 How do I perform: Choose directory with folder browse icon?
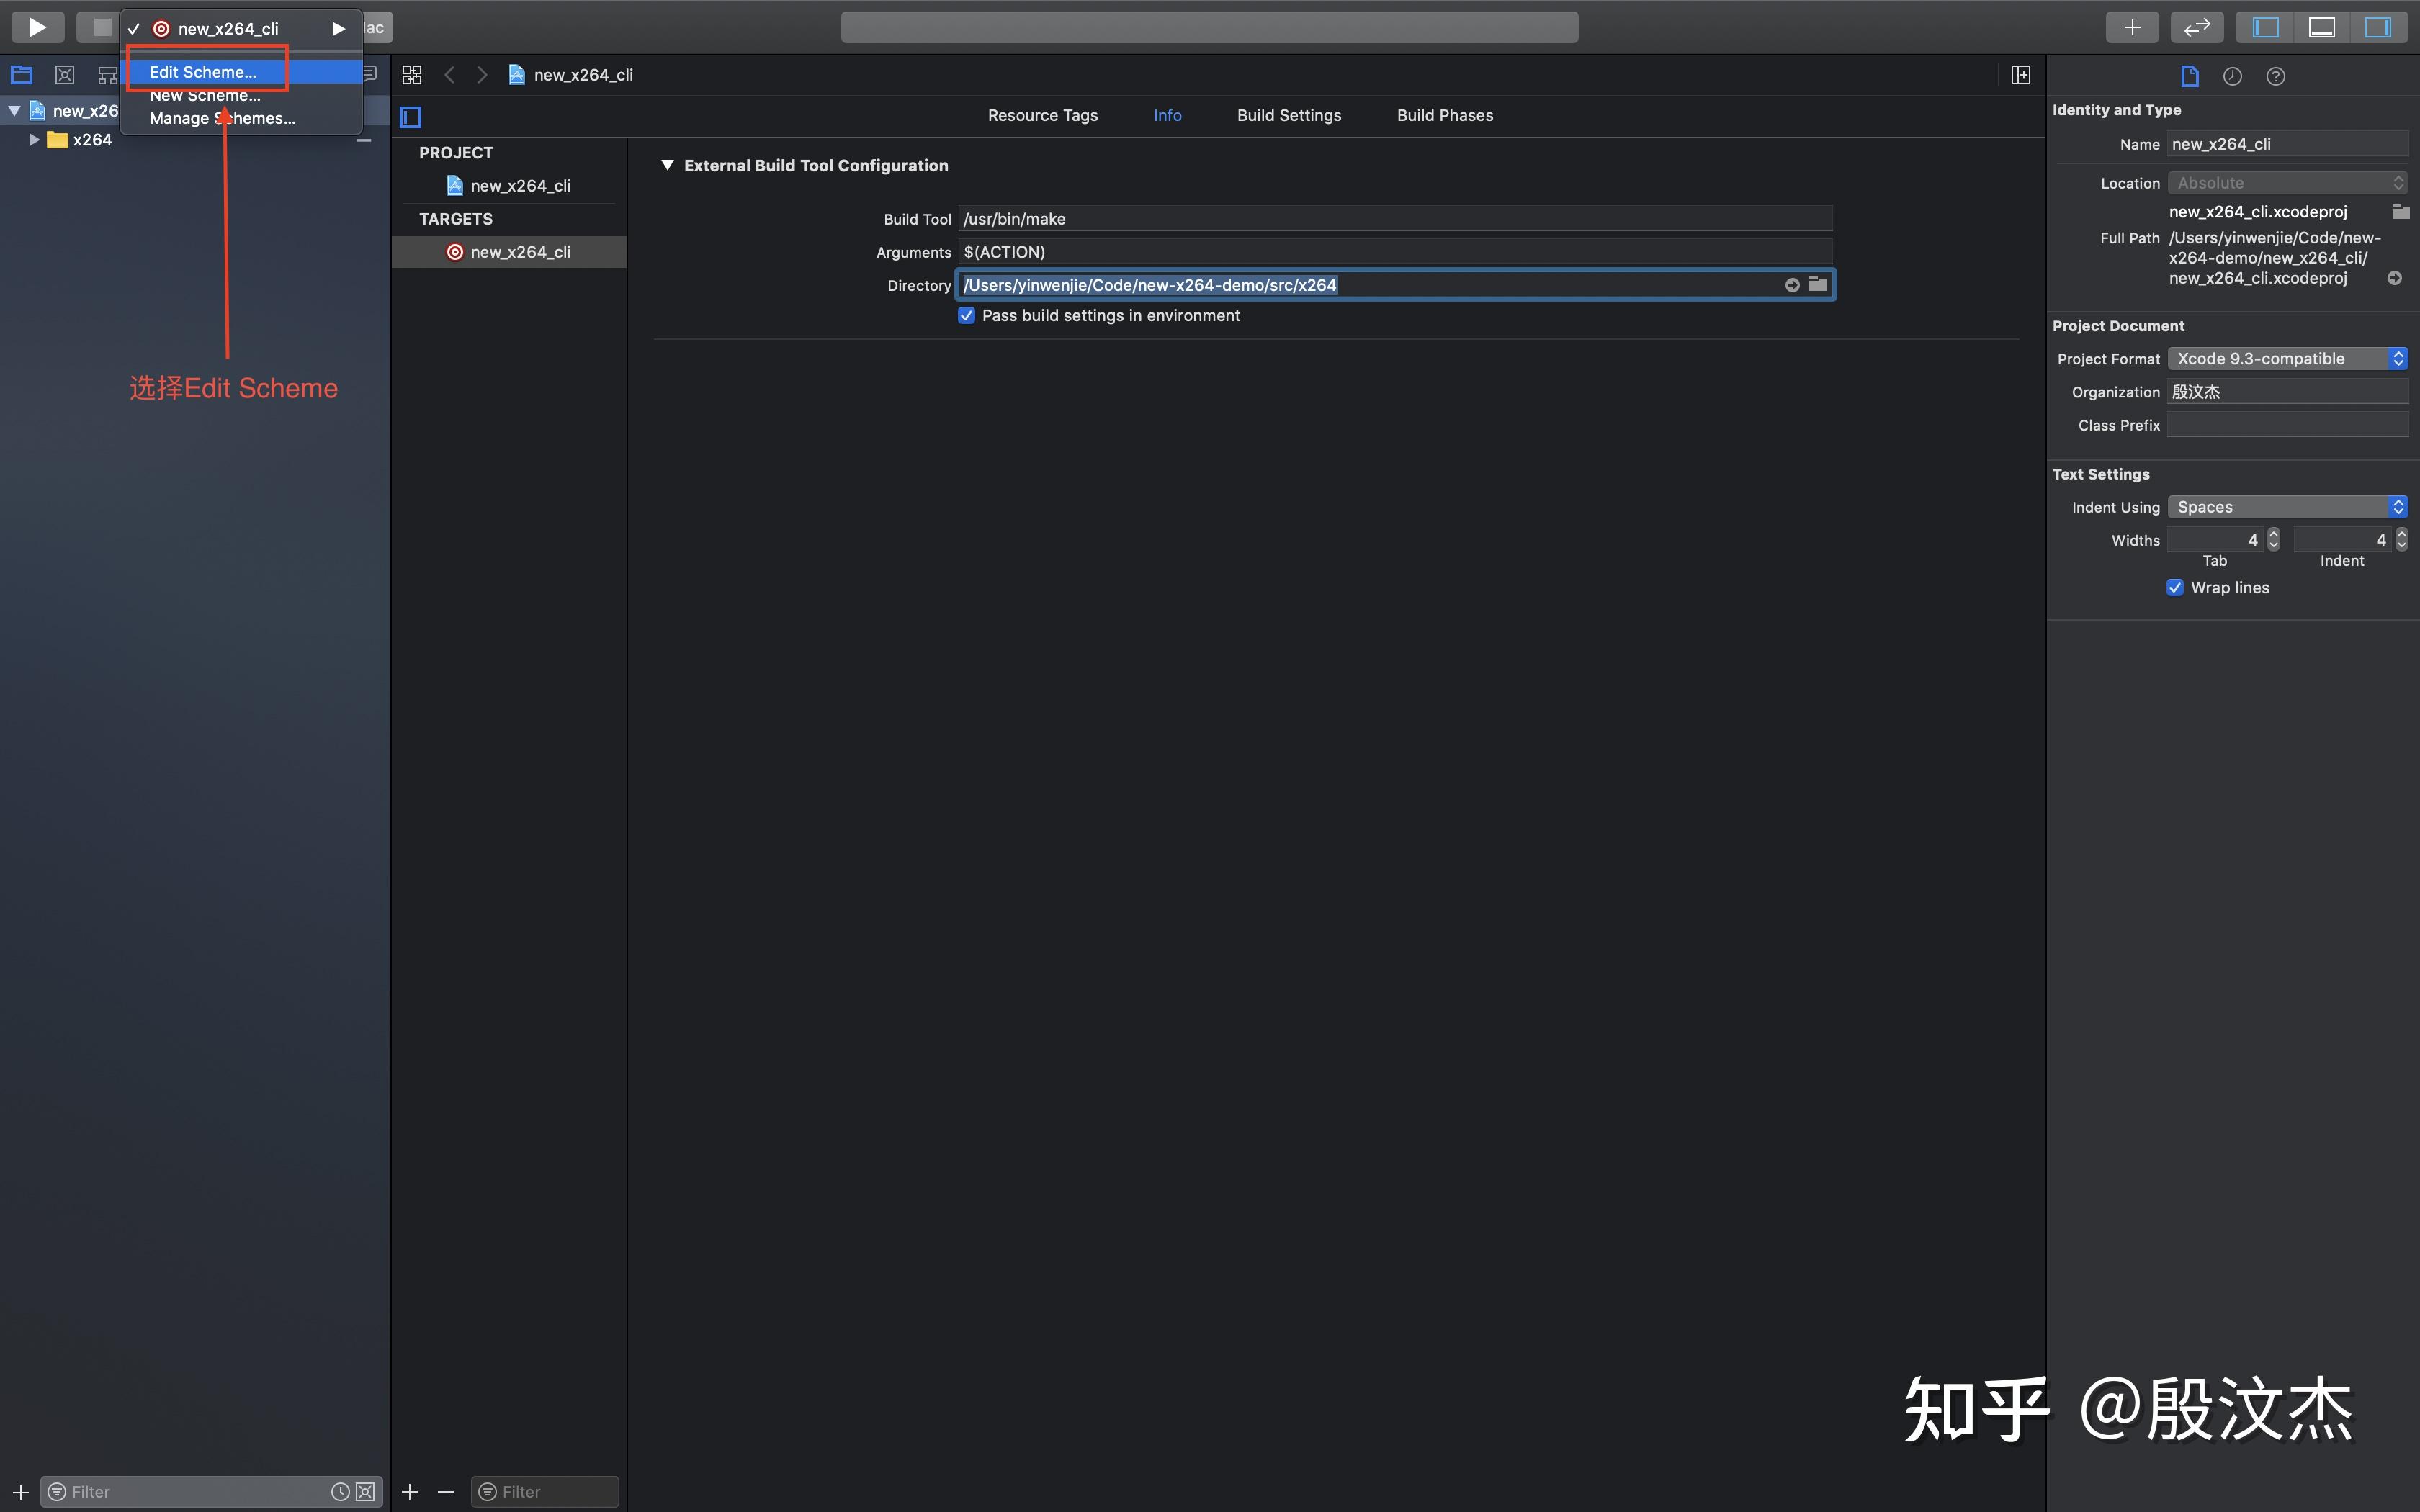pos(1817,285)
